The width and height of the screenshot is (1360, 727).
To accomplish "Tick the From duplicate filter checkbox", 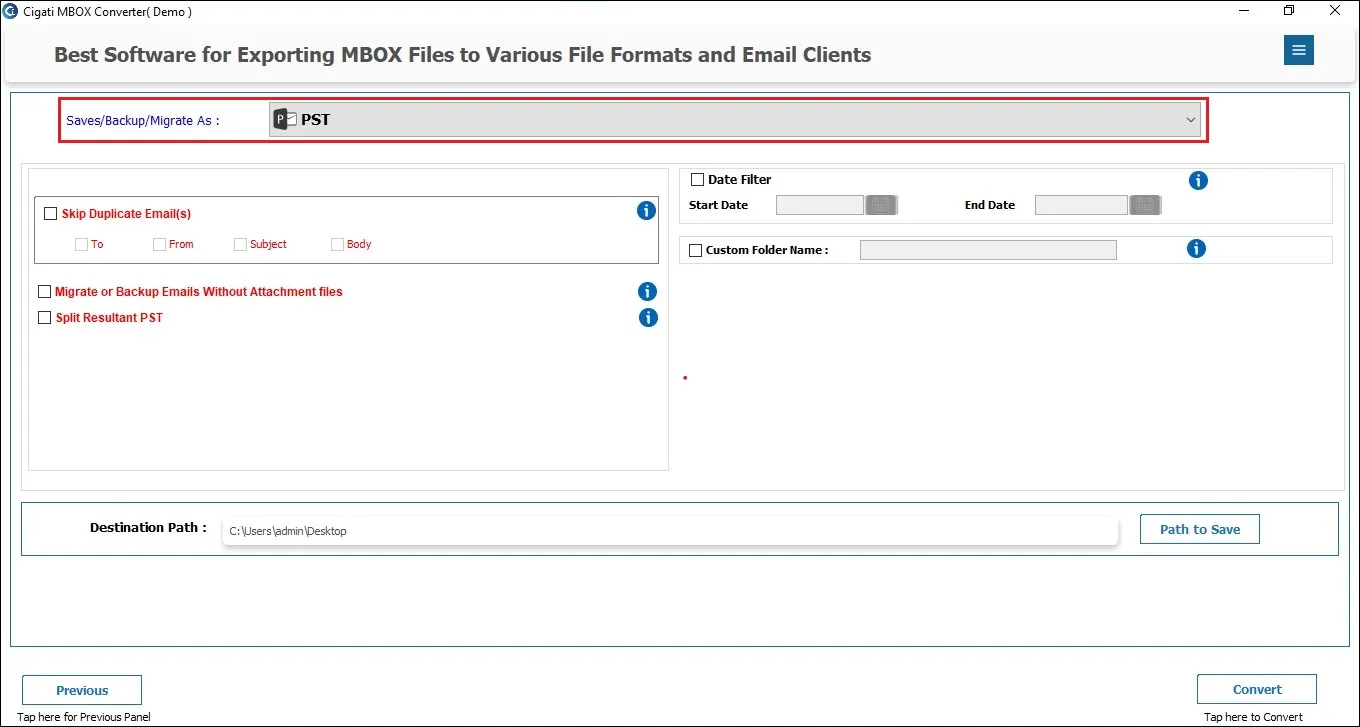I will coord(159,244).
